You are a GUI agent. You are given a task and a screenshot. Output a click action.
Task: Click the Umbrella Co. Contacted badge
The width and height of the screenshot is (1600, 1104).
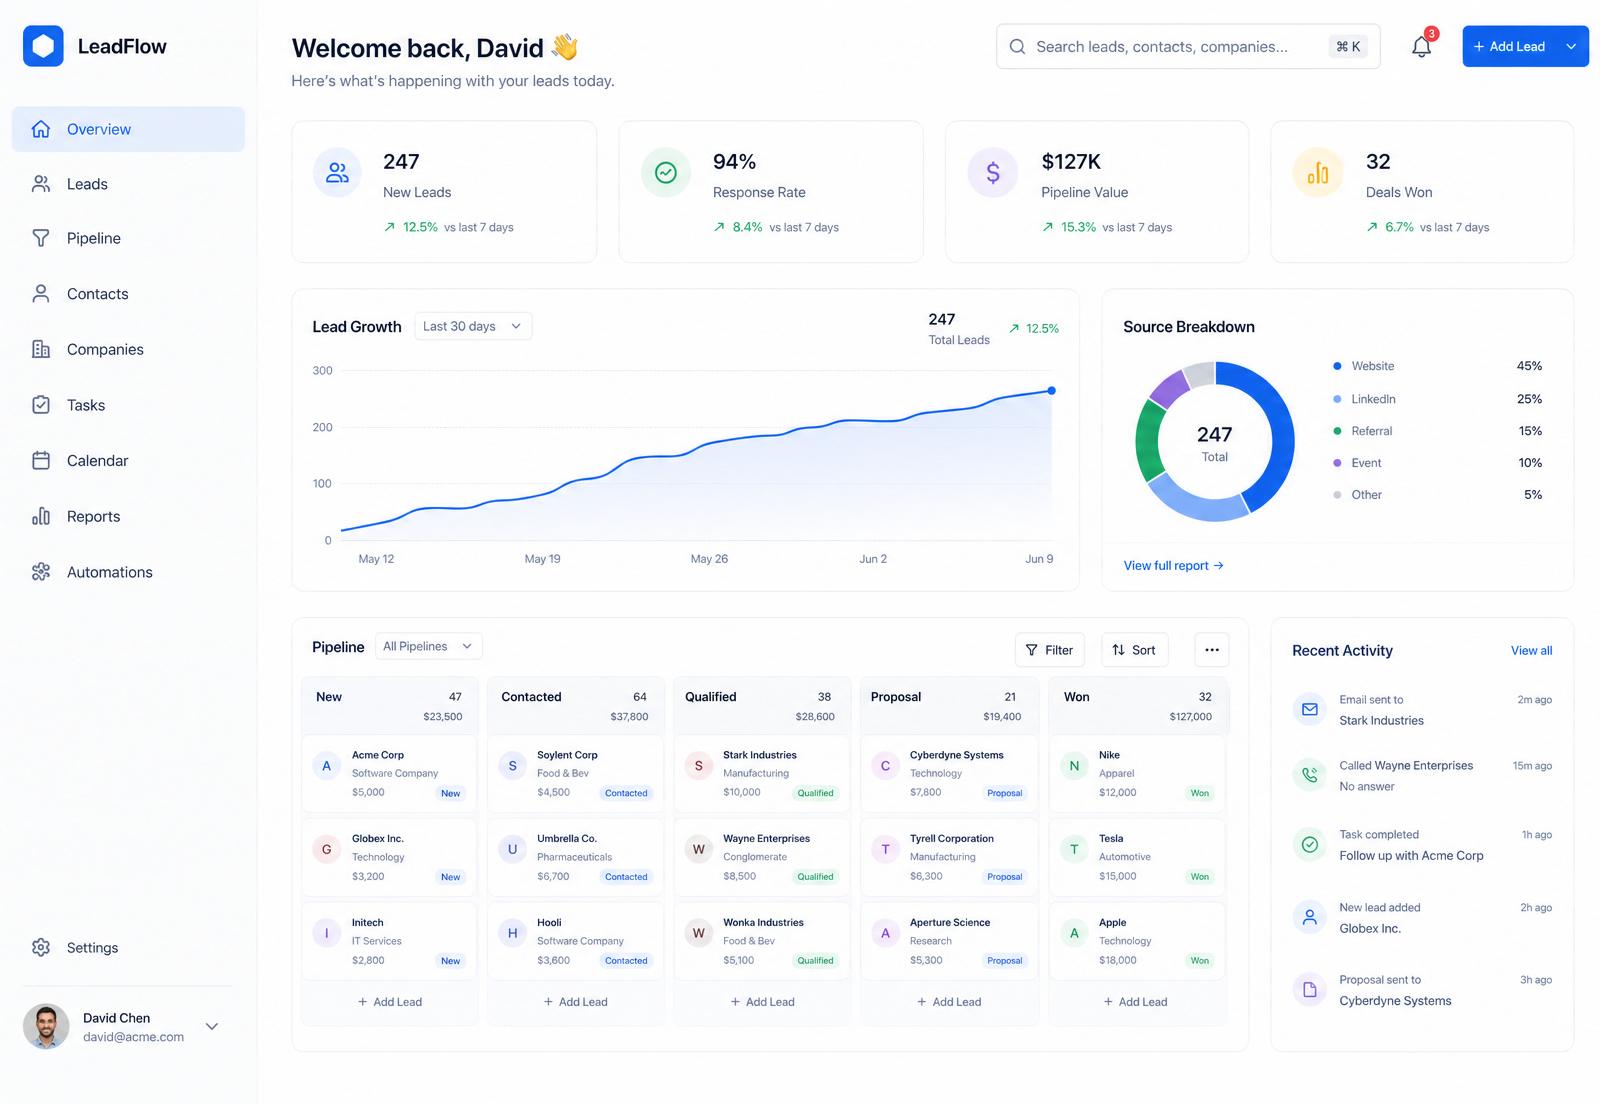626,877
